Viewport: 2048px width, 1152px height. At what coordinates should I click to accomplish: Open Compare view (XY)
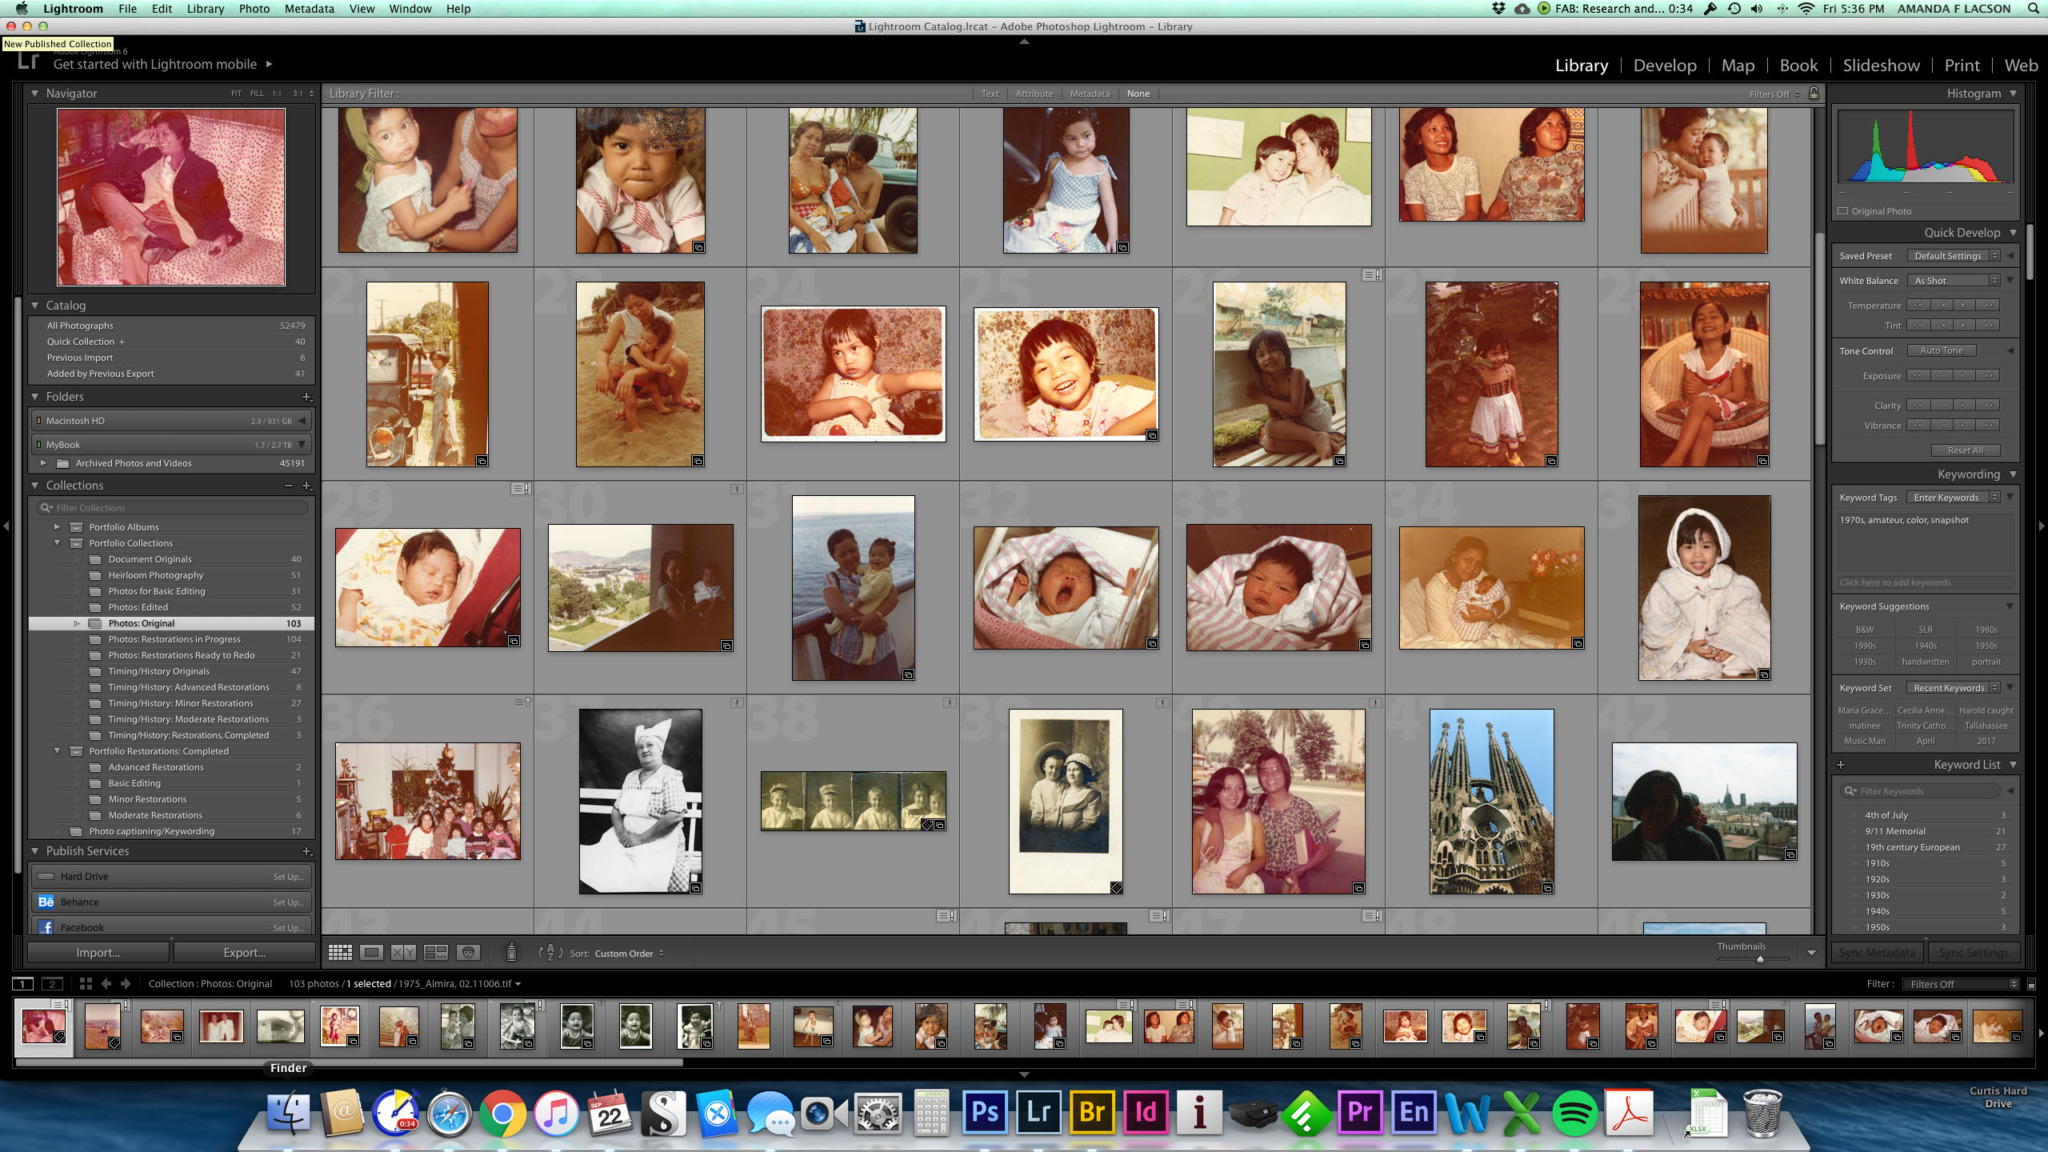point(403,953)
